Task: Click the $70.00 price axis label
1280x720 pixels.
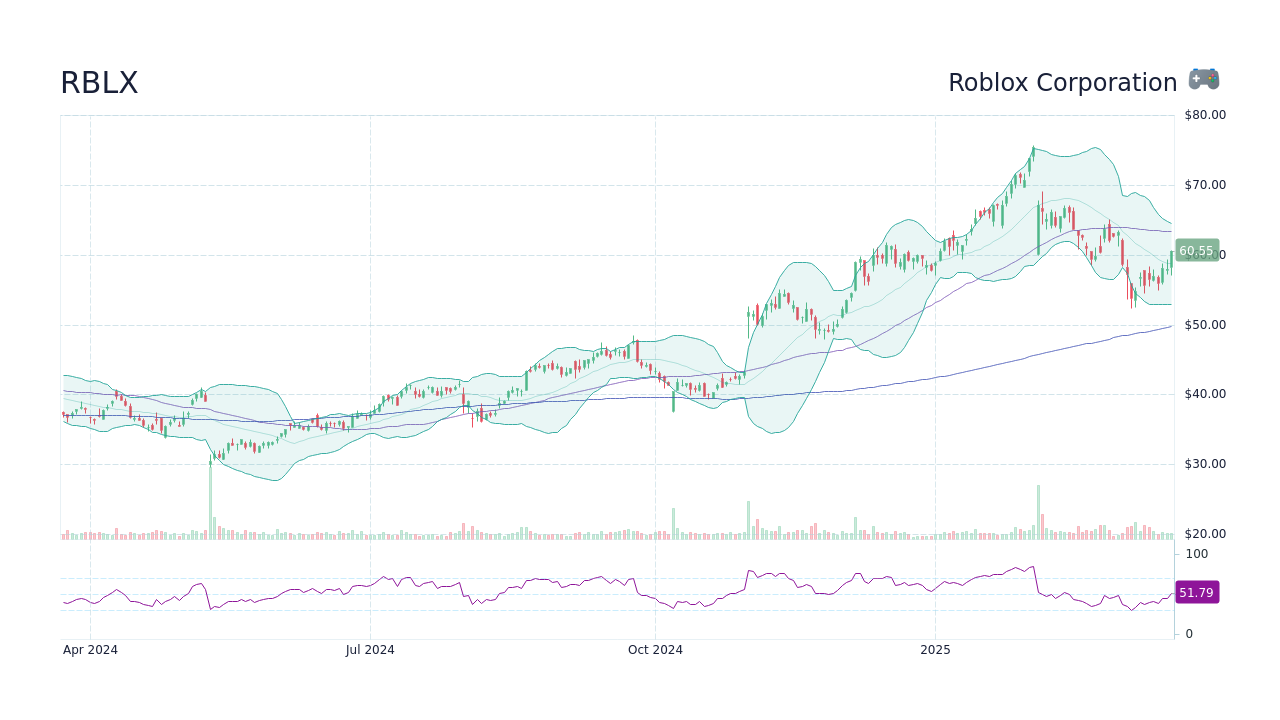Action: 1205,185
